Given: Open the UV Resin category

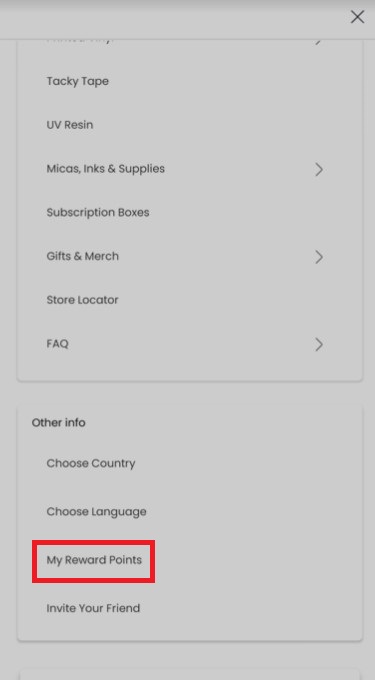Looking at the screenshot, I should click(70, 125).
